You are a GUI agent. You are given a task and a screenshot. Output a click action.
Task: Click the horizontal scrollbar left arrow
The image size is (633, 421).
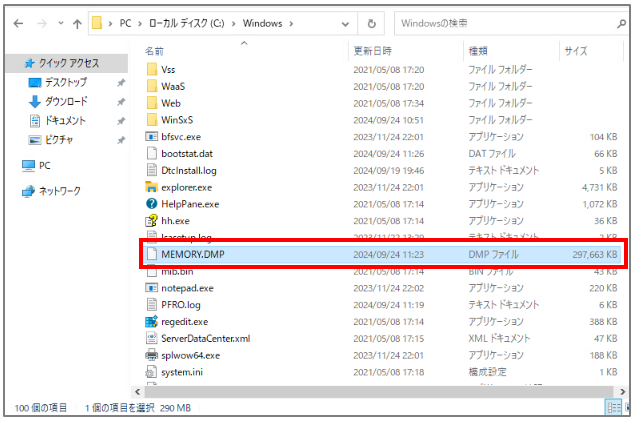coord(138,392)
